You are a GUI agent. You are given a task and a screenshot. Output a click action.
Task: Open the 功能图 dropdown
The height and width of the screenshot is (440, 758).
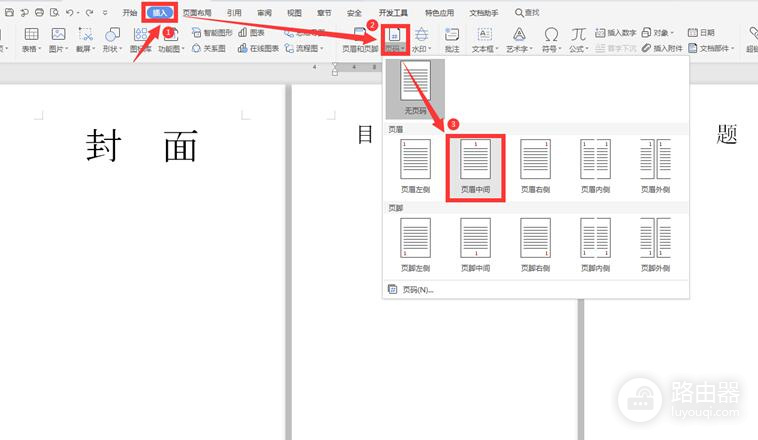171,49
